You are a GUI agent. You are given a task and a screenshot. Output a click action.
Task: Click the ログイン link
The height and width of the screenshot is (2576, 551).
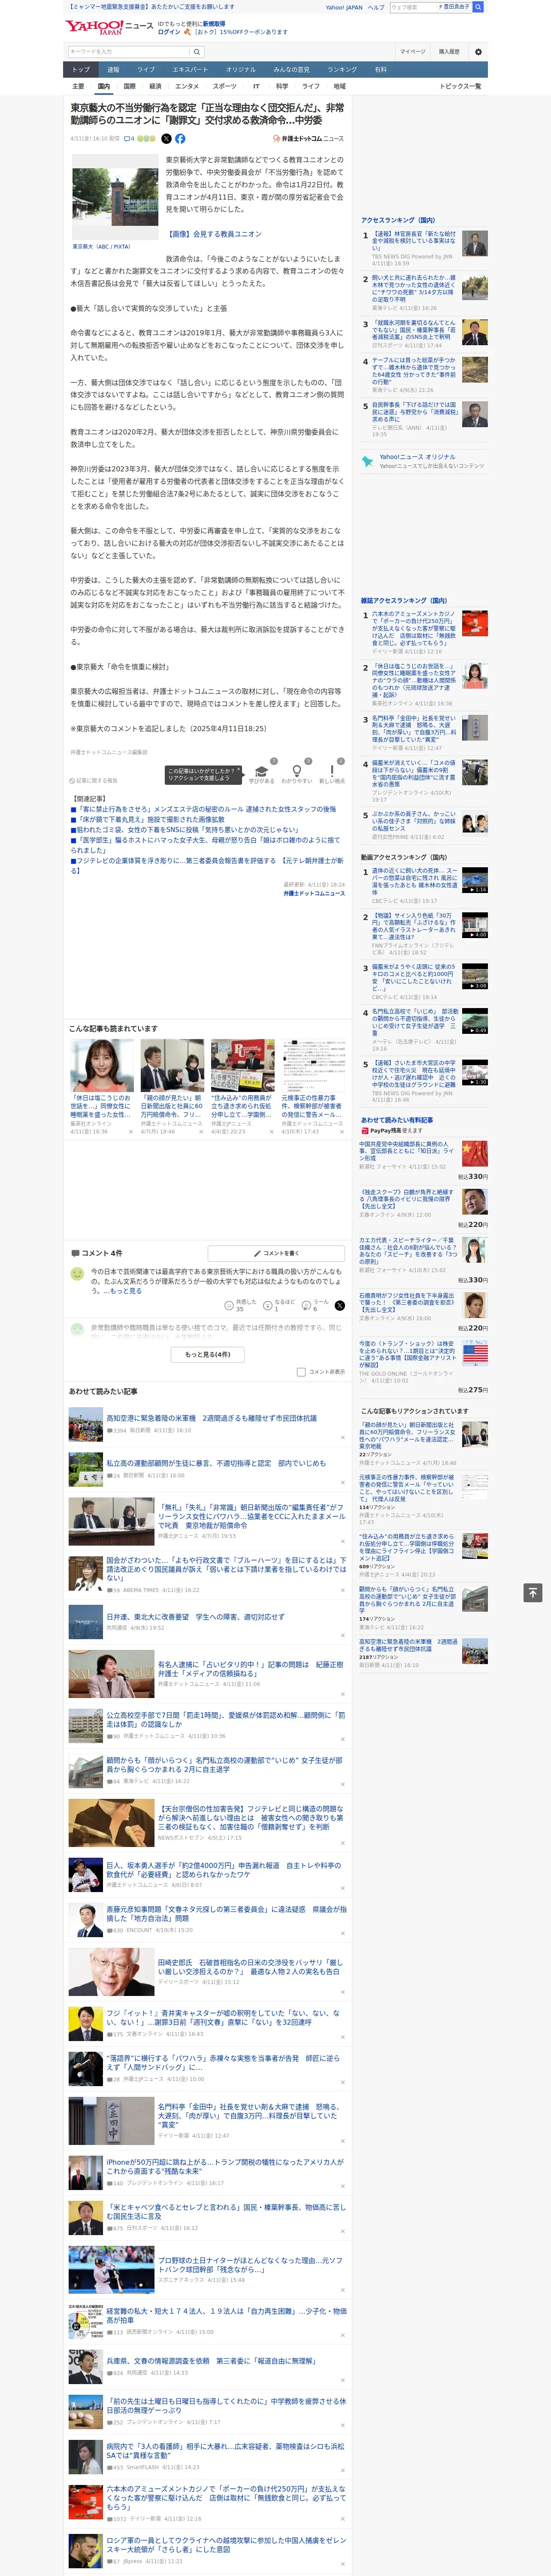point(169,32)
